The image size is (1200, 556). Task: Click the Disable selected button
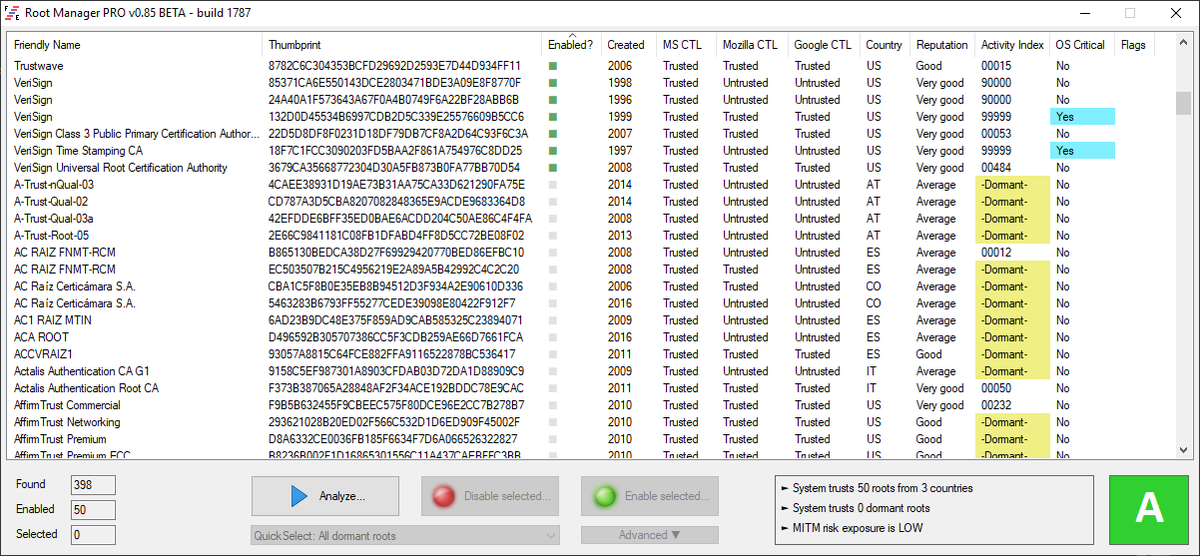pos(490,496)
